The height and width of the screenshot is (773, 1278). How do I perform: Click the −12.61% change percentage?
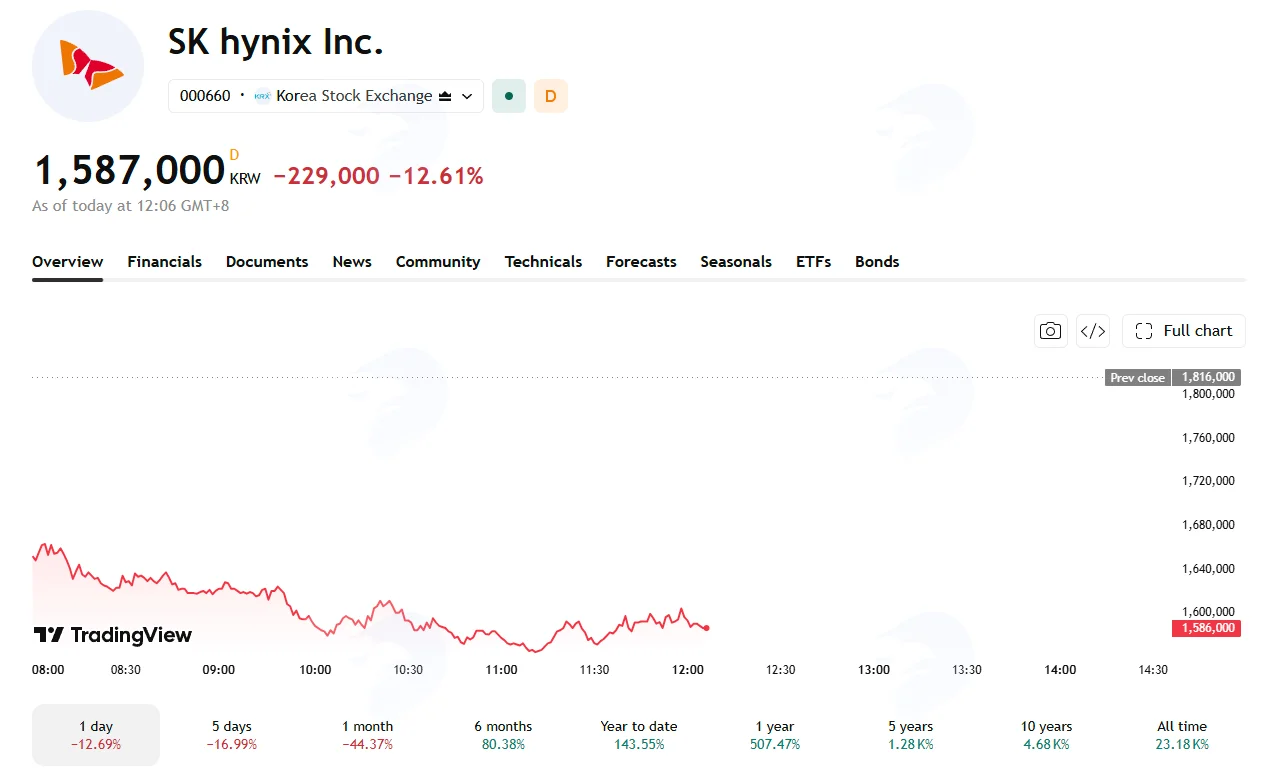pyautogui.click(x=436, y=176)
